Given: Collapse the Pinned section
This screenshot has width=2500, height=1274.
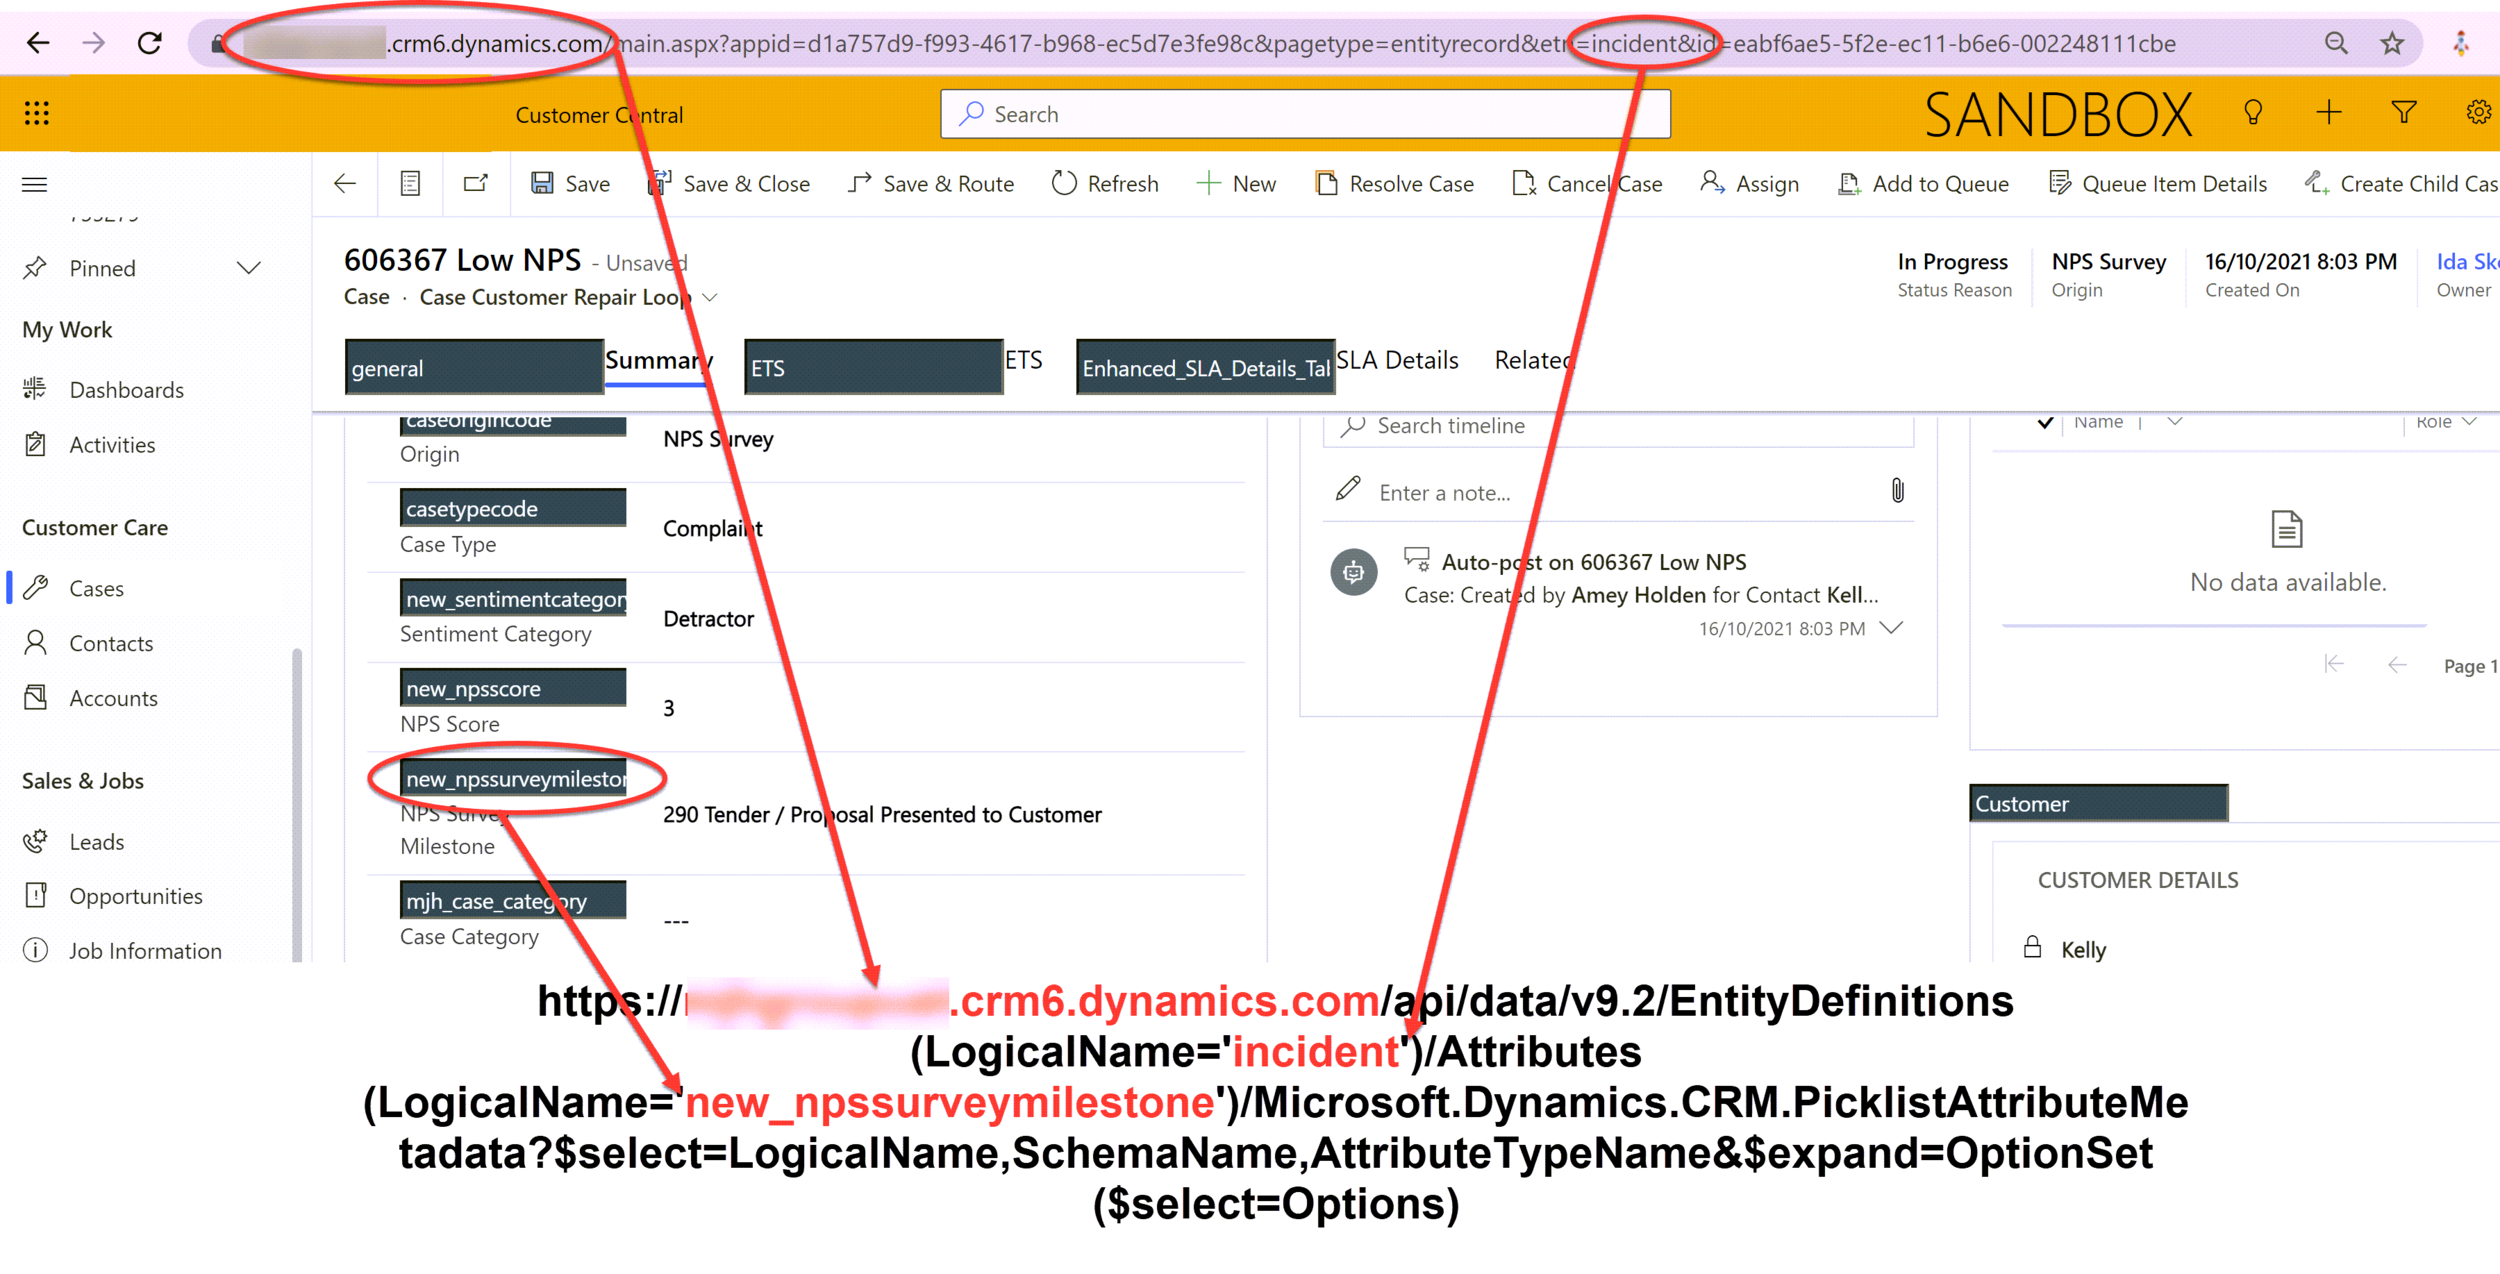Looking at the screenshot, I should 249,267.
